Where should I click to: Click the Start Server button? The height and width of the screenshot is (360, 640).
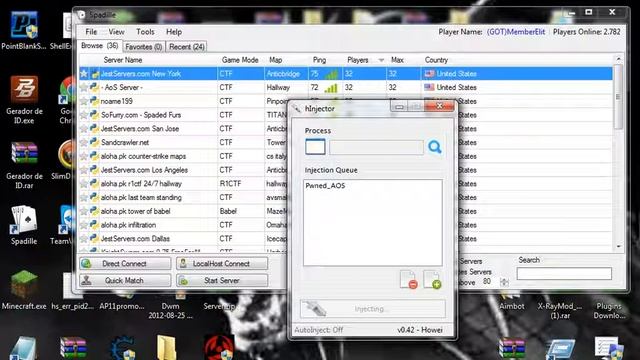click(x=222, y=280)
